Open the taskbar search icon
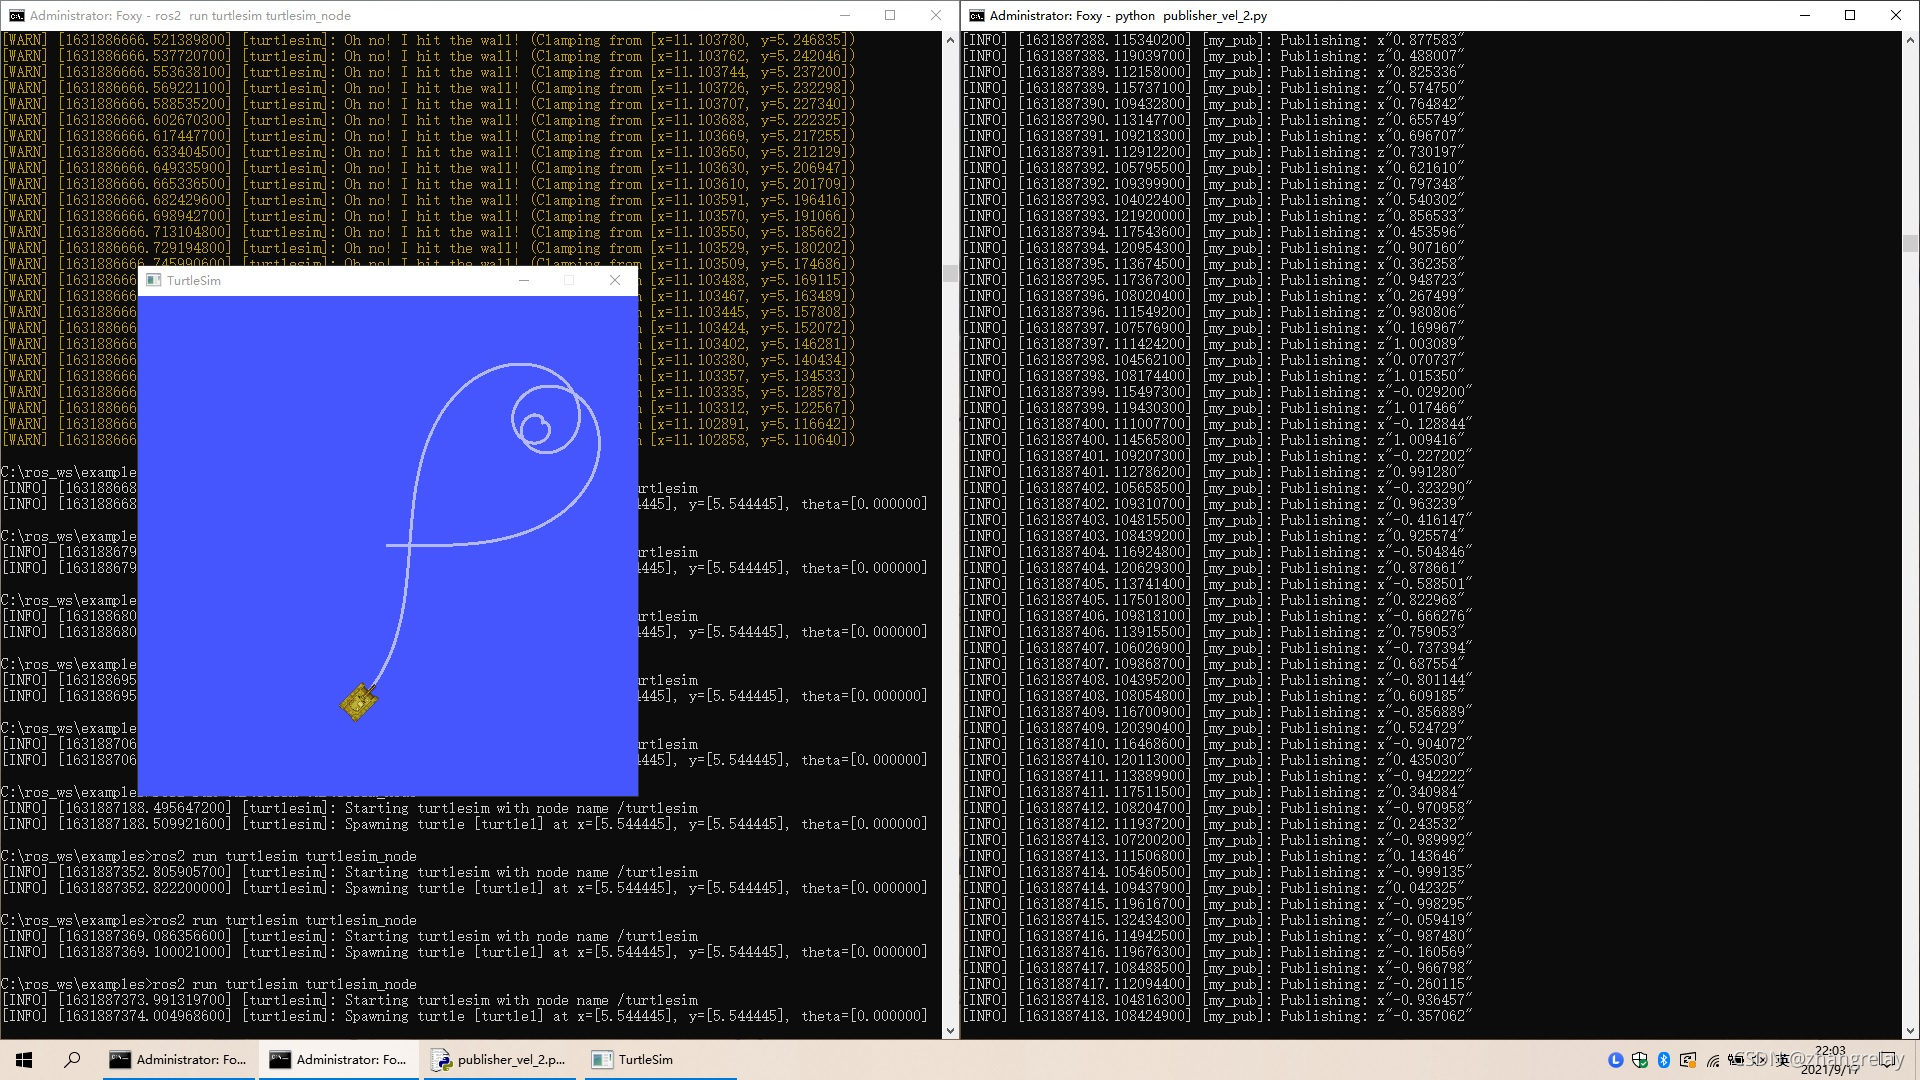Viewport: 1920px width, 1080px height. click(72, 1060)
